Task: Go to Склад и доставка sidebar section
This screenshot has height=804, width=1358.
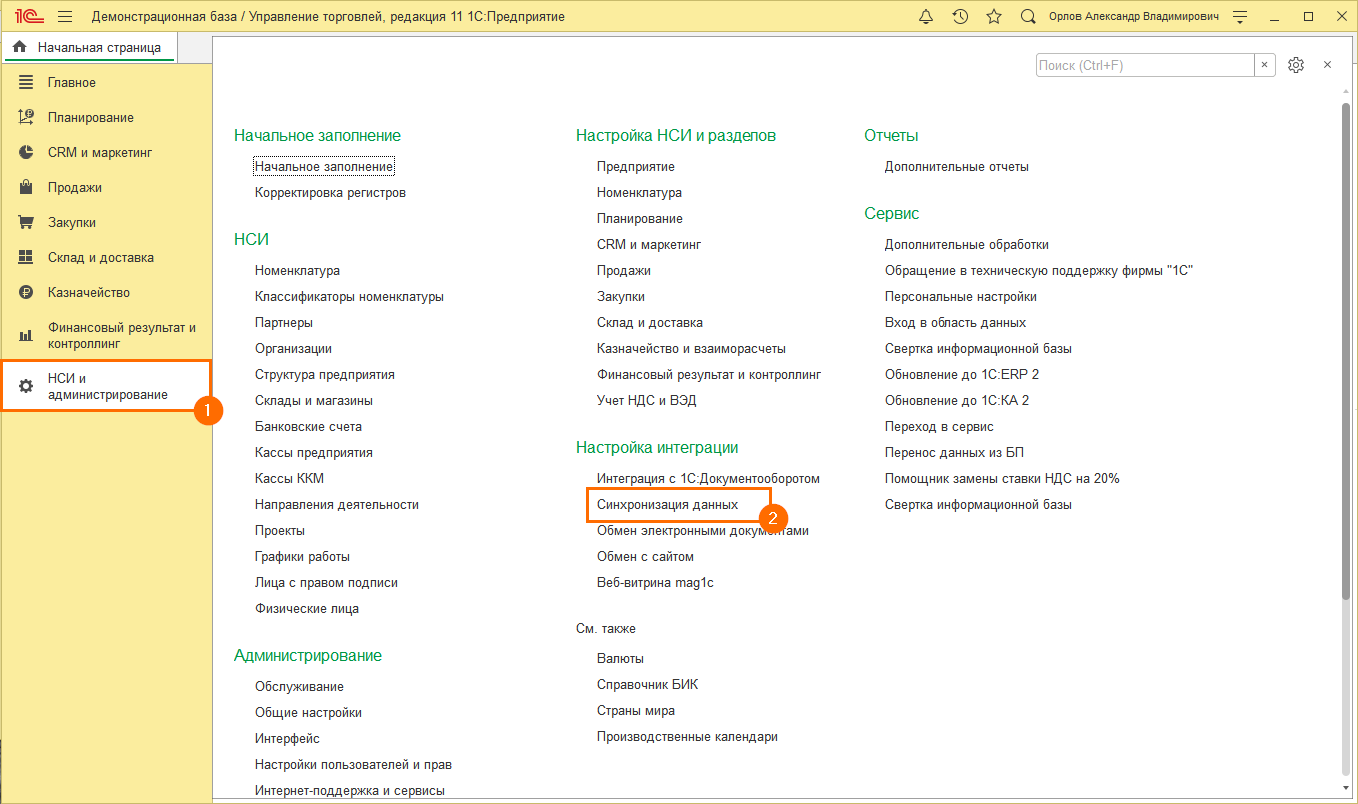Action: (x=100, y=257)
